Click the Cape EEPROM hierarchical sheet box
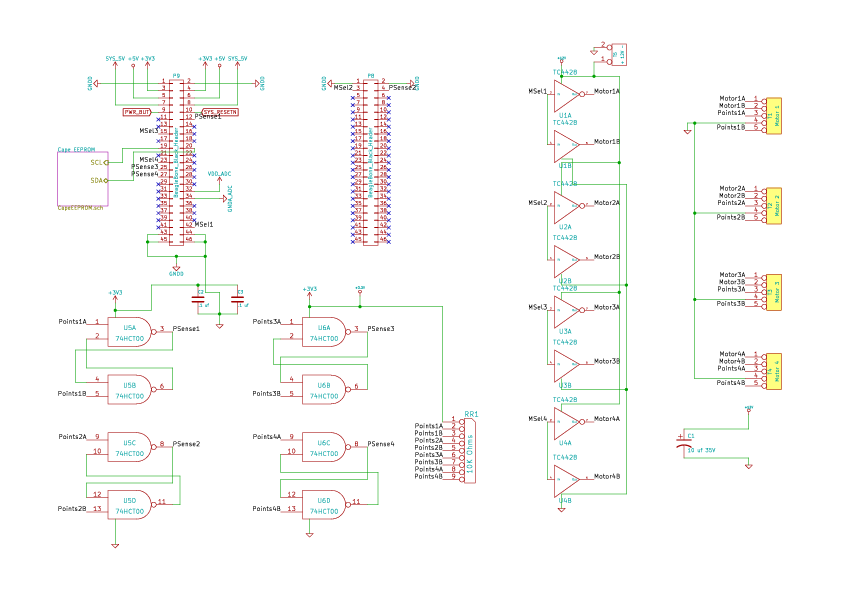The image size is (842, 596). pyautogui.click(x=83, y=179)
